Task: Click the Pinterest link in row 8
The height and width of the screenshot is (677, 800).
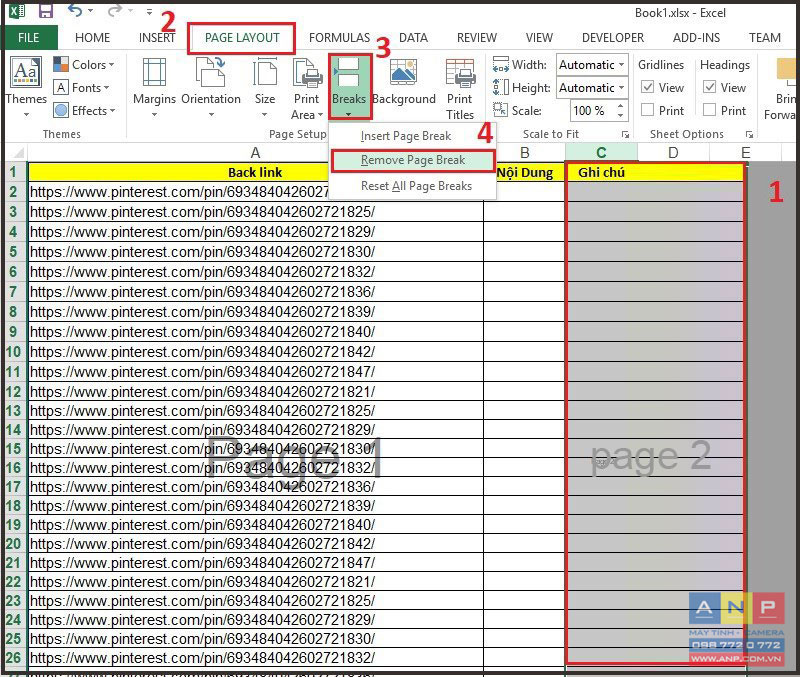Action: 203,312
